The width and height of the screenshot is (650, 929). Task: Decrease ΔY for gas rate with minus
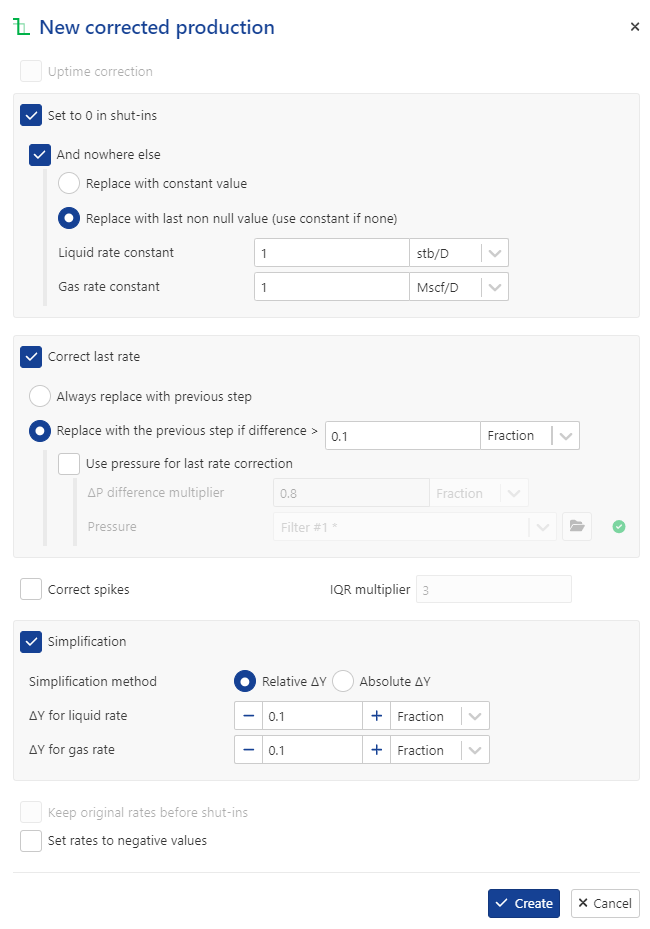pyautogui.click(x=249, y=749)
